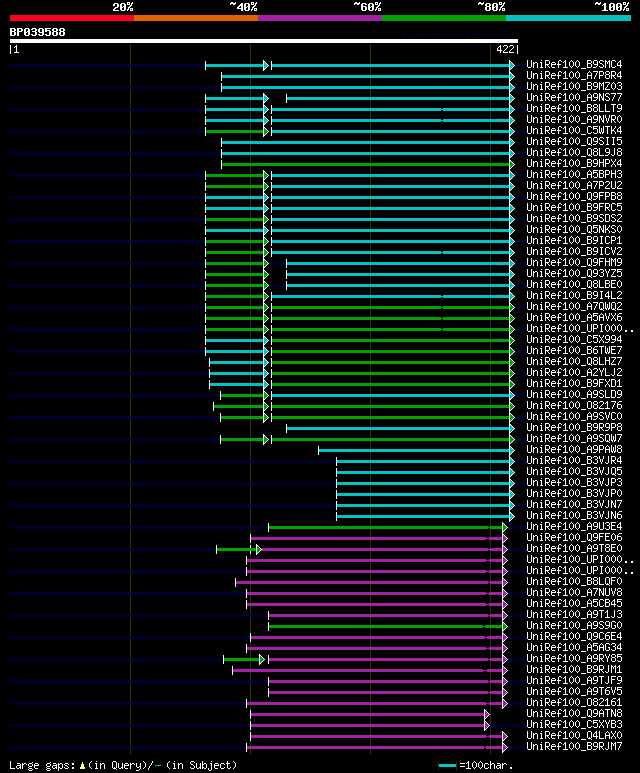
Task: Open hit UniRef100_A9SVC0
Action: 574,417
